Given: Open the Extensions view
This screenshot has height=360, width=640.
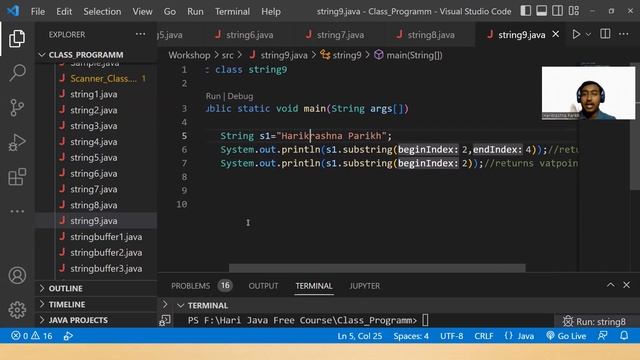Looking at the screenshot, I should 17,177.
